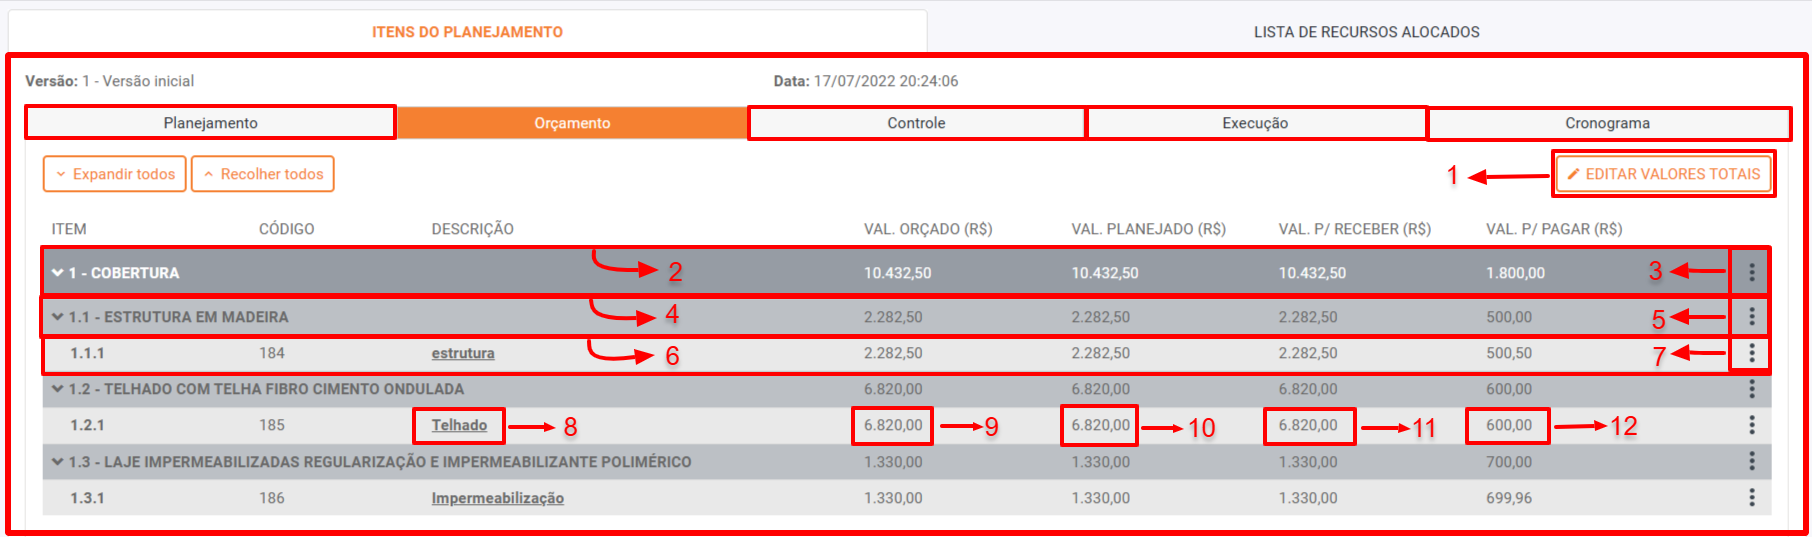Viewport: 1812px width, 537px height.
Task: Open three-dot menu for item 1.2.1
Action: coord(1751,425)
